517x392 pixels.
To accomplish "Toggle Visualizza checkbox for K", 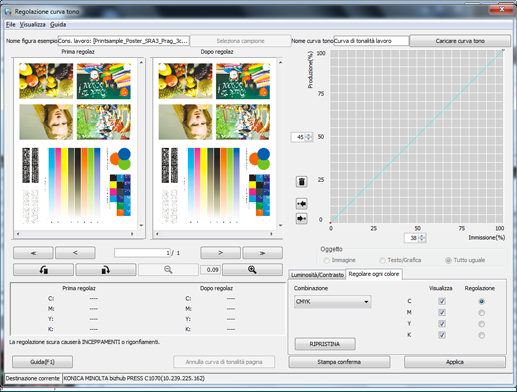I will [x=442, y=335].
